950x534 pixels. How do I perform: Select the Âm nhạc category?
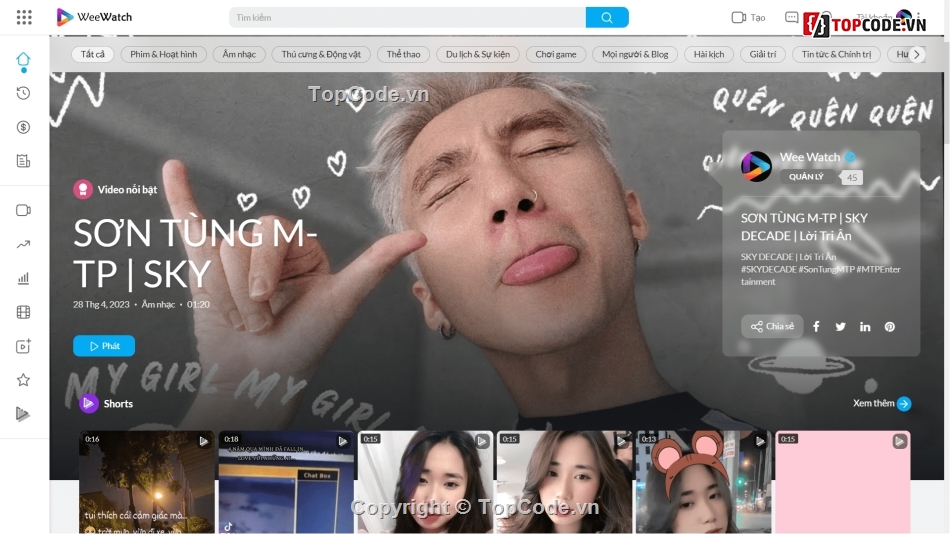point(239,55)
